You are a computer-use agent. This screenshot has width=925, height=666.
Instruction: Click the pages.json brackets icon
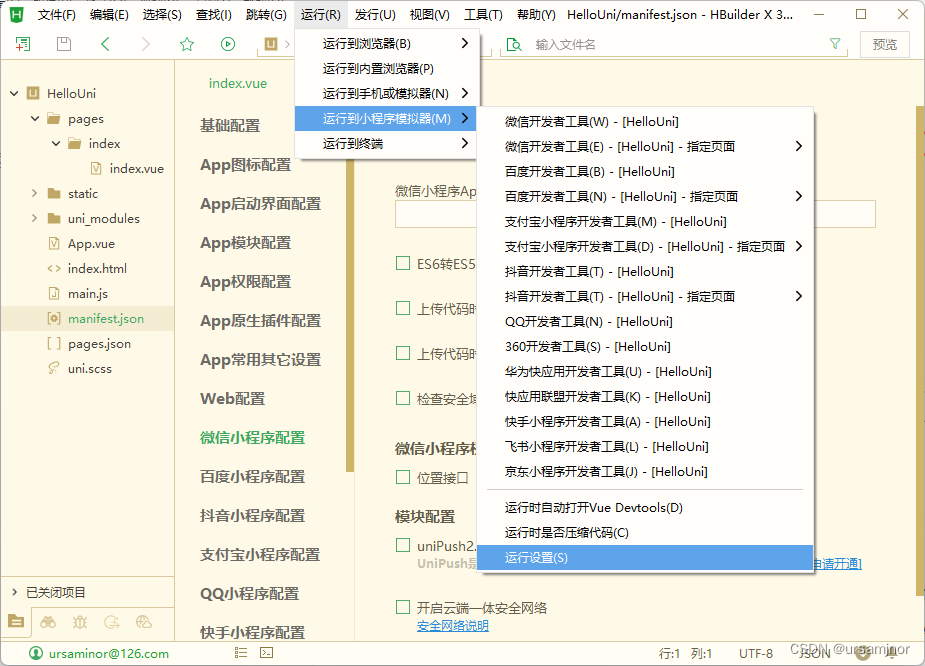tap(54, 343)
